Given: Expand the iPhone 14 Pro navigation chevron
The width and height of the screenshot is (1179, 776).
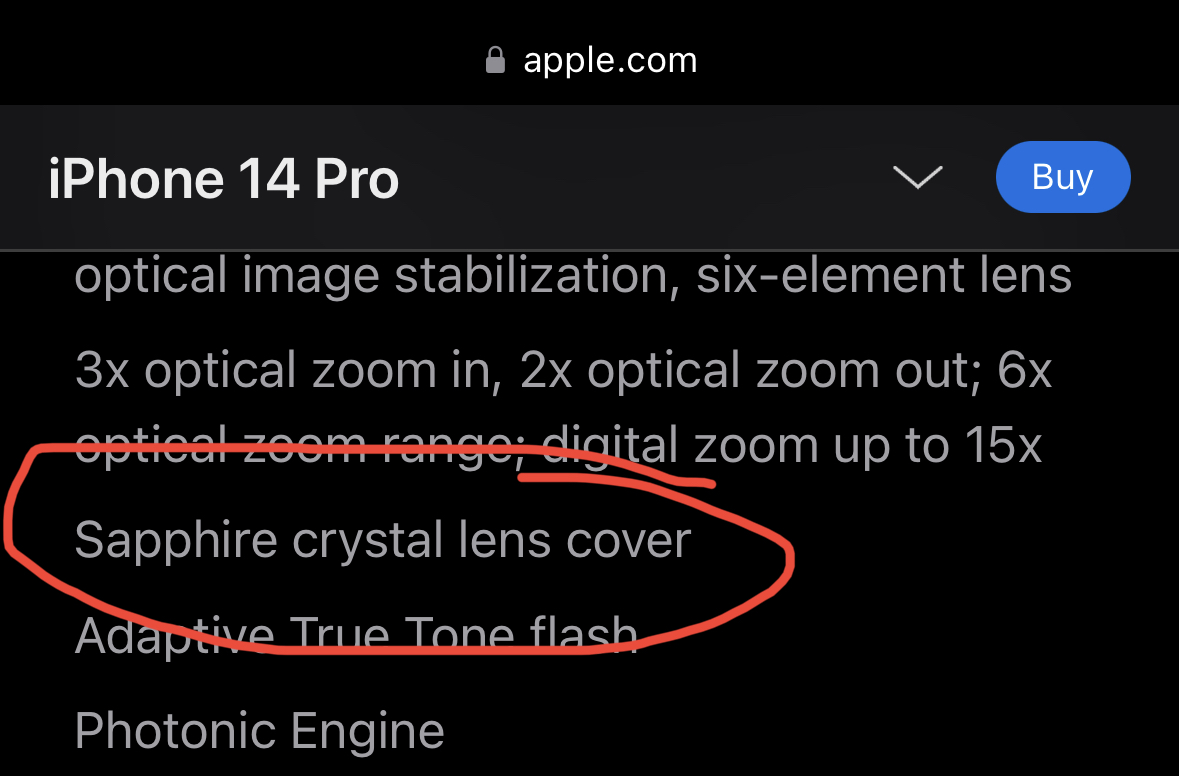Looking at the screenshot, I should click(917, 177).
